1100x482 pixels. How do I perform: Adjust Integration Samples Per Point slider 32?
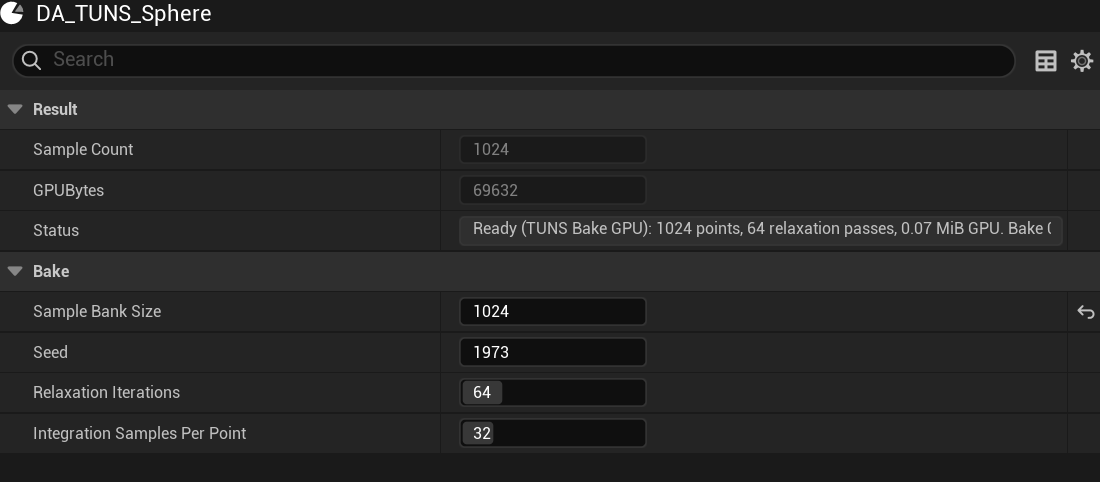click(x=553, y=433)
